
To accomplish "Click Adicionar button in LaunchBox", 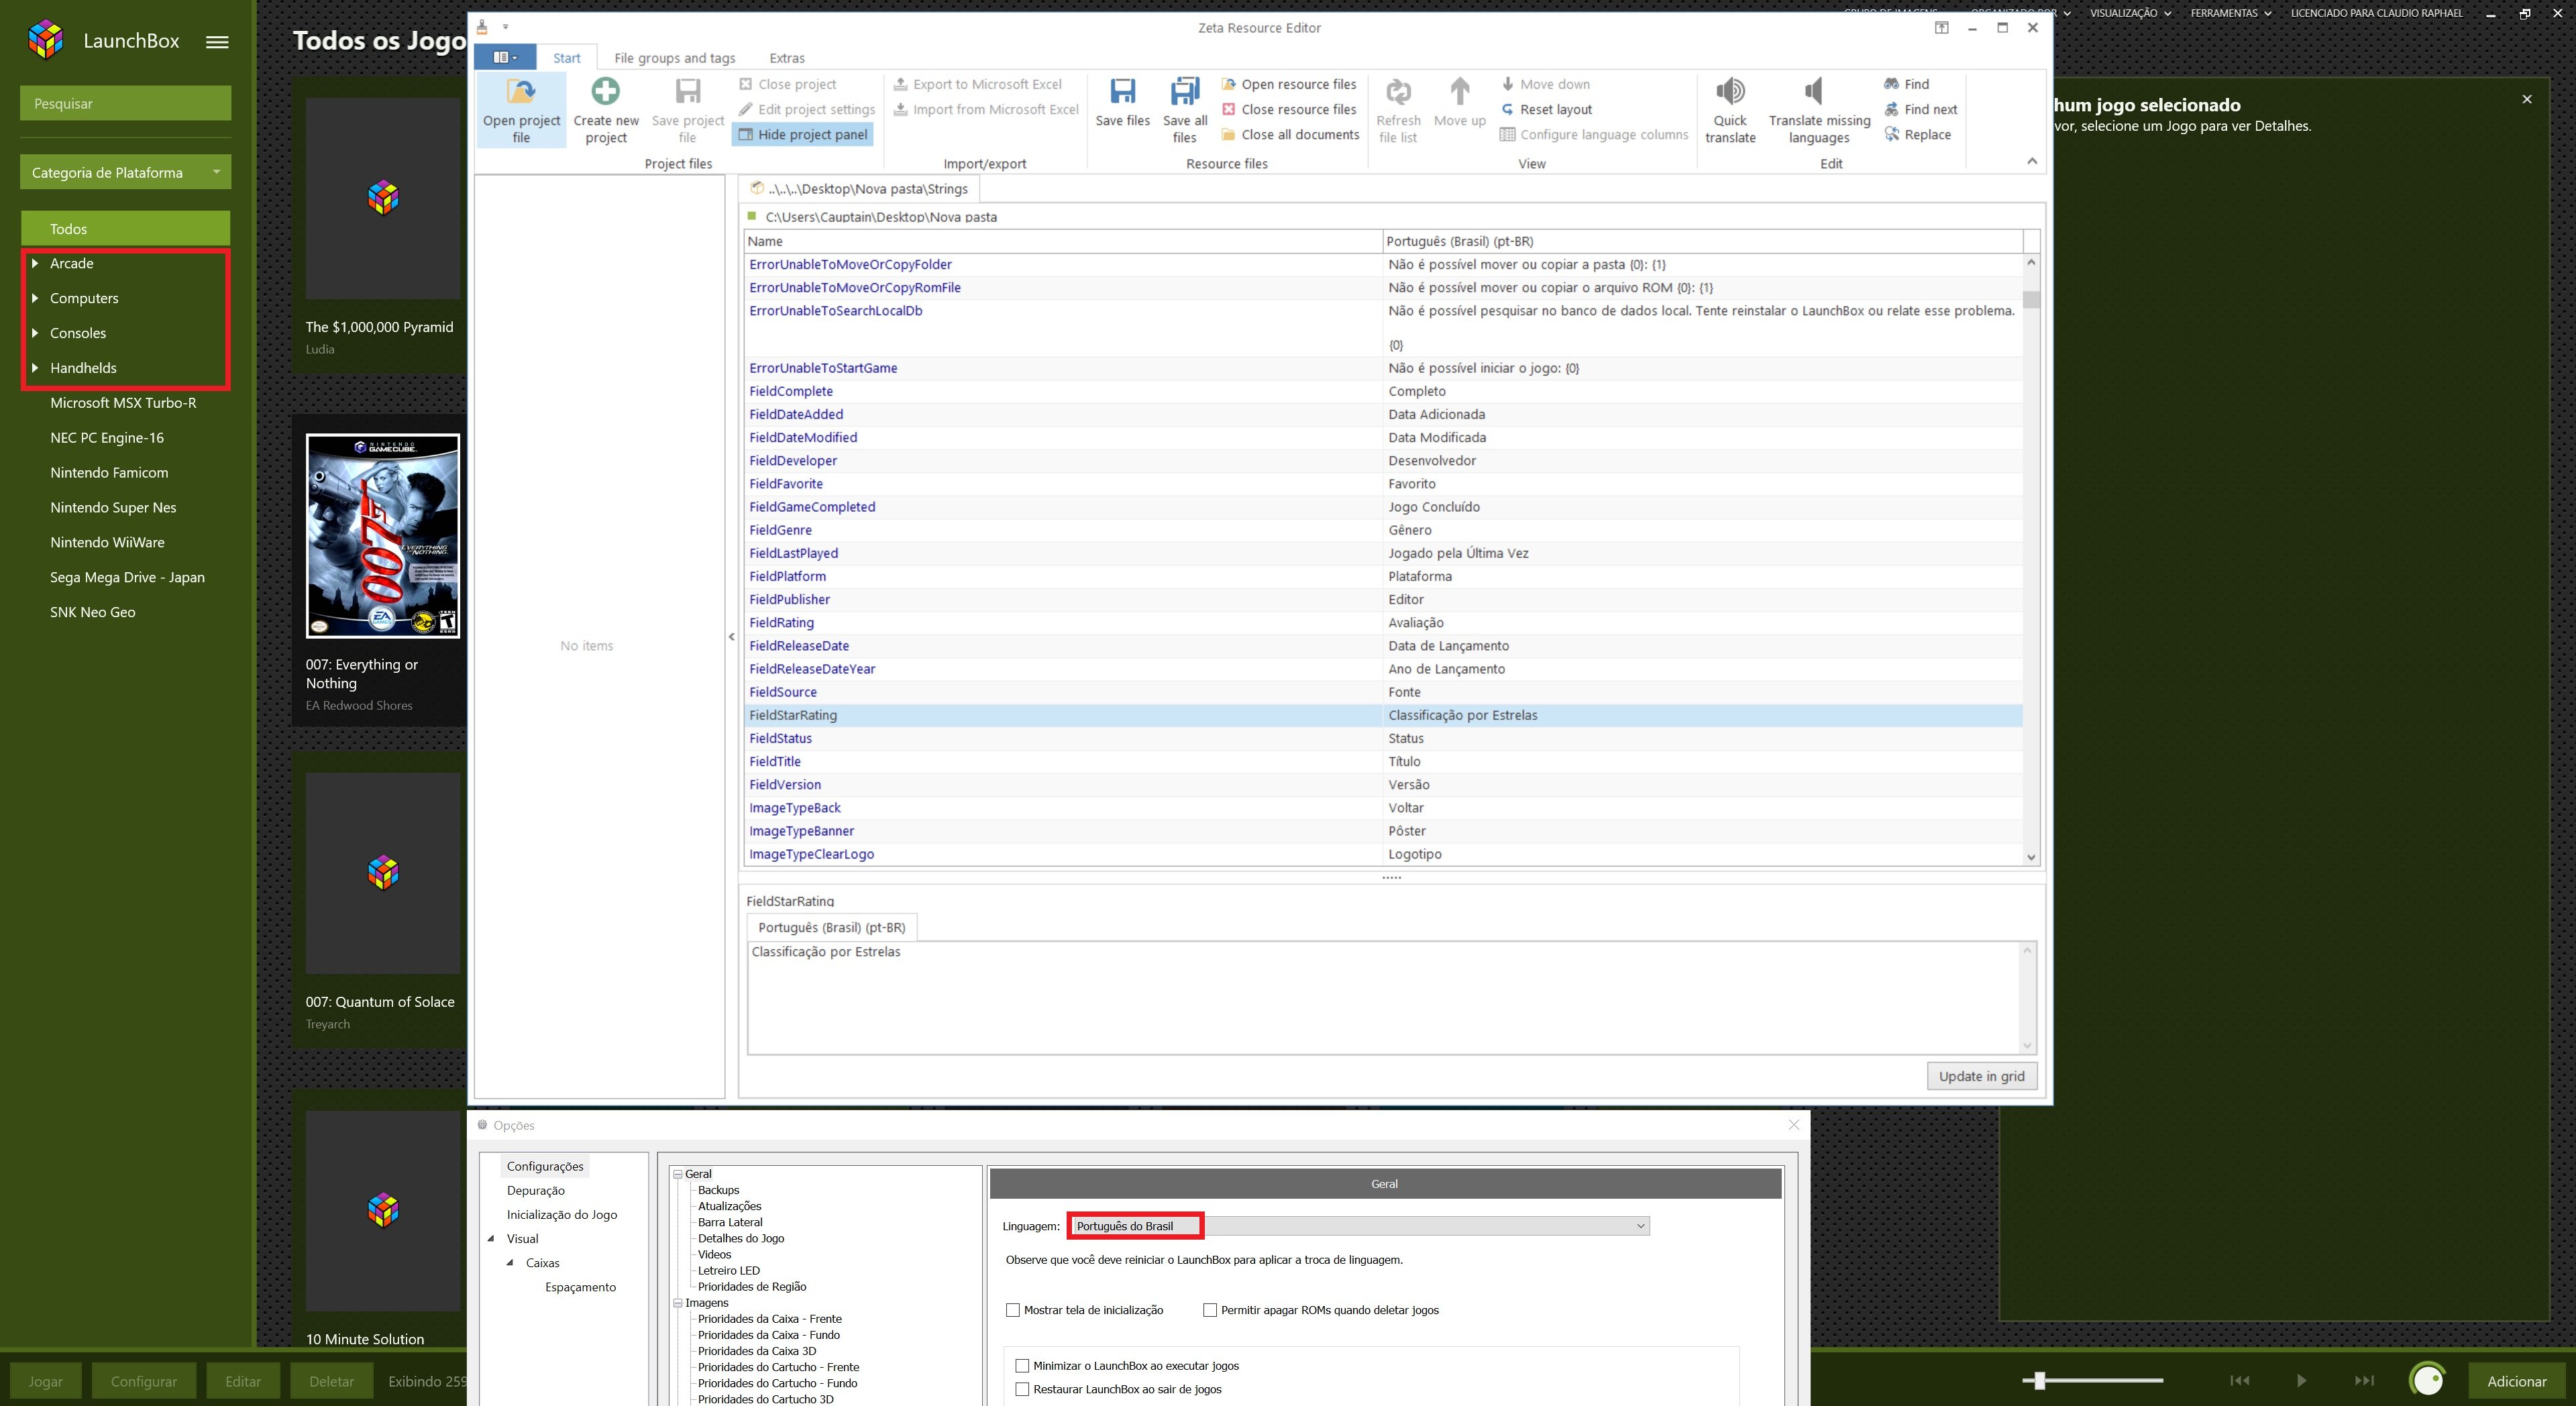I will [2517, 1381].
